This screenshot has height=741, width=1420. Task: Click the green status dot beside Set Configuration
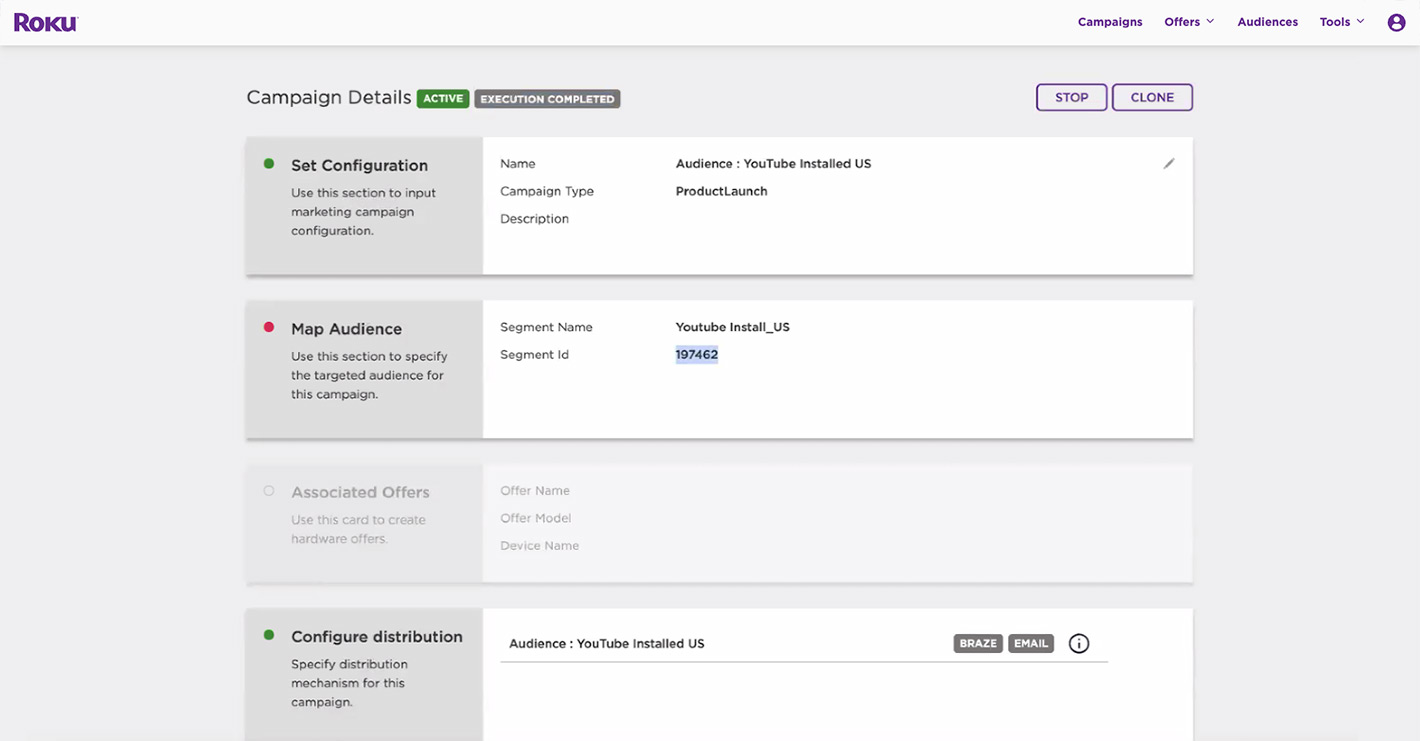pyautogui.click(x=270, y=163)
